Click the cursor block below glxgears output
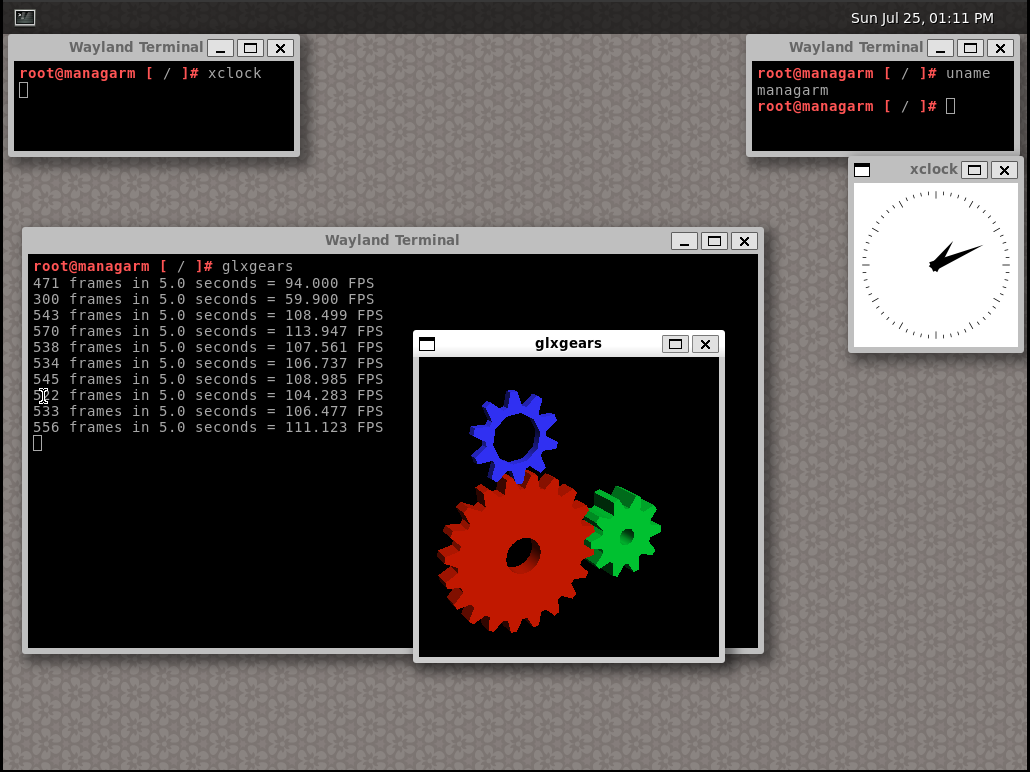Viewport: 1030px width, 772px height. [37, 443]
